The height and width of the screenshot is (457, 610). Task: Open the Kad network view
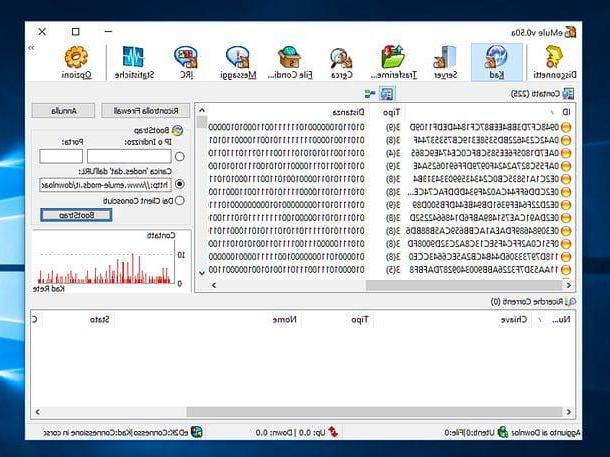[x=496, y=62]
